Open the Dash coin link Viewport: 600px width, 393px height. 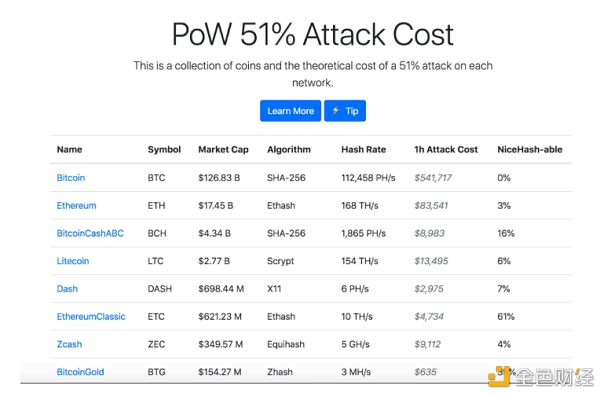(67, 289)
